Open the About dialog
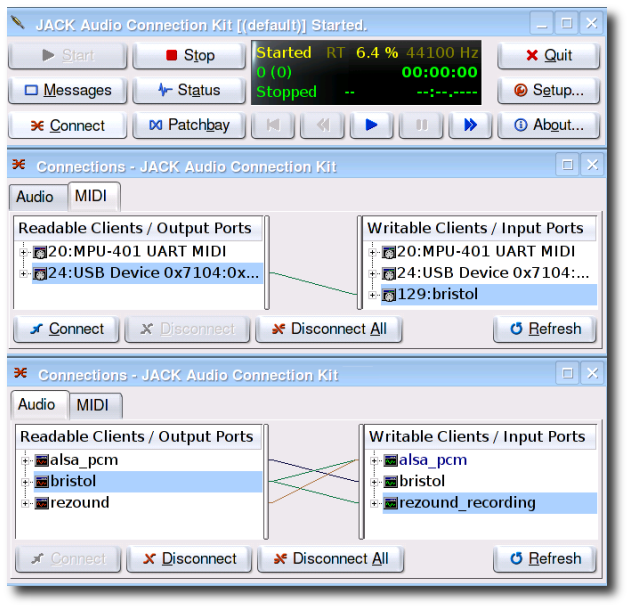This screenshot has width=630, height=609. point(548,125)
